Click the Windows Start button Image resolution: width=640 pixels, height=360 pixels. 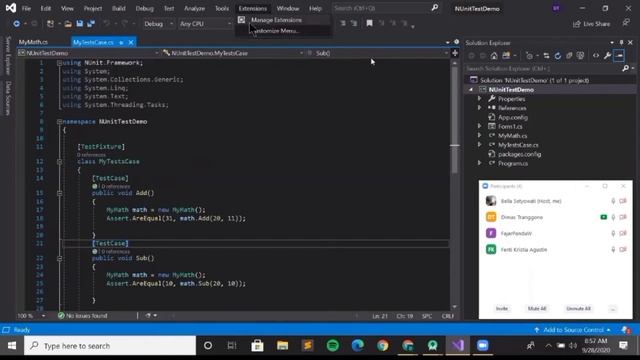(12, 346)
